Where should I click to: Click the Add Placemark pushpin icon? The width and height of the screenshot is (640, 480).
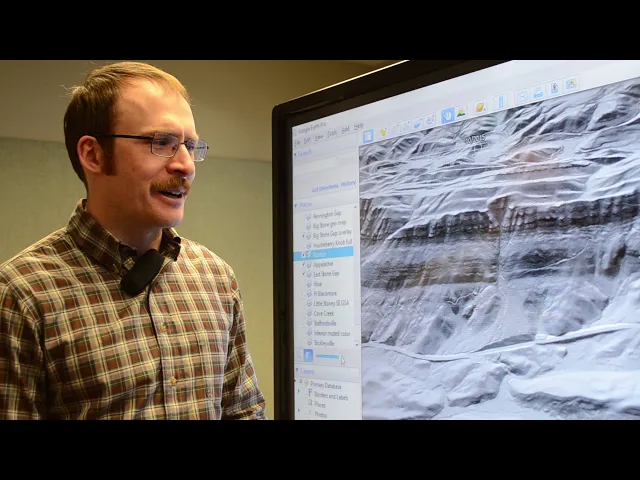[382, 133]
